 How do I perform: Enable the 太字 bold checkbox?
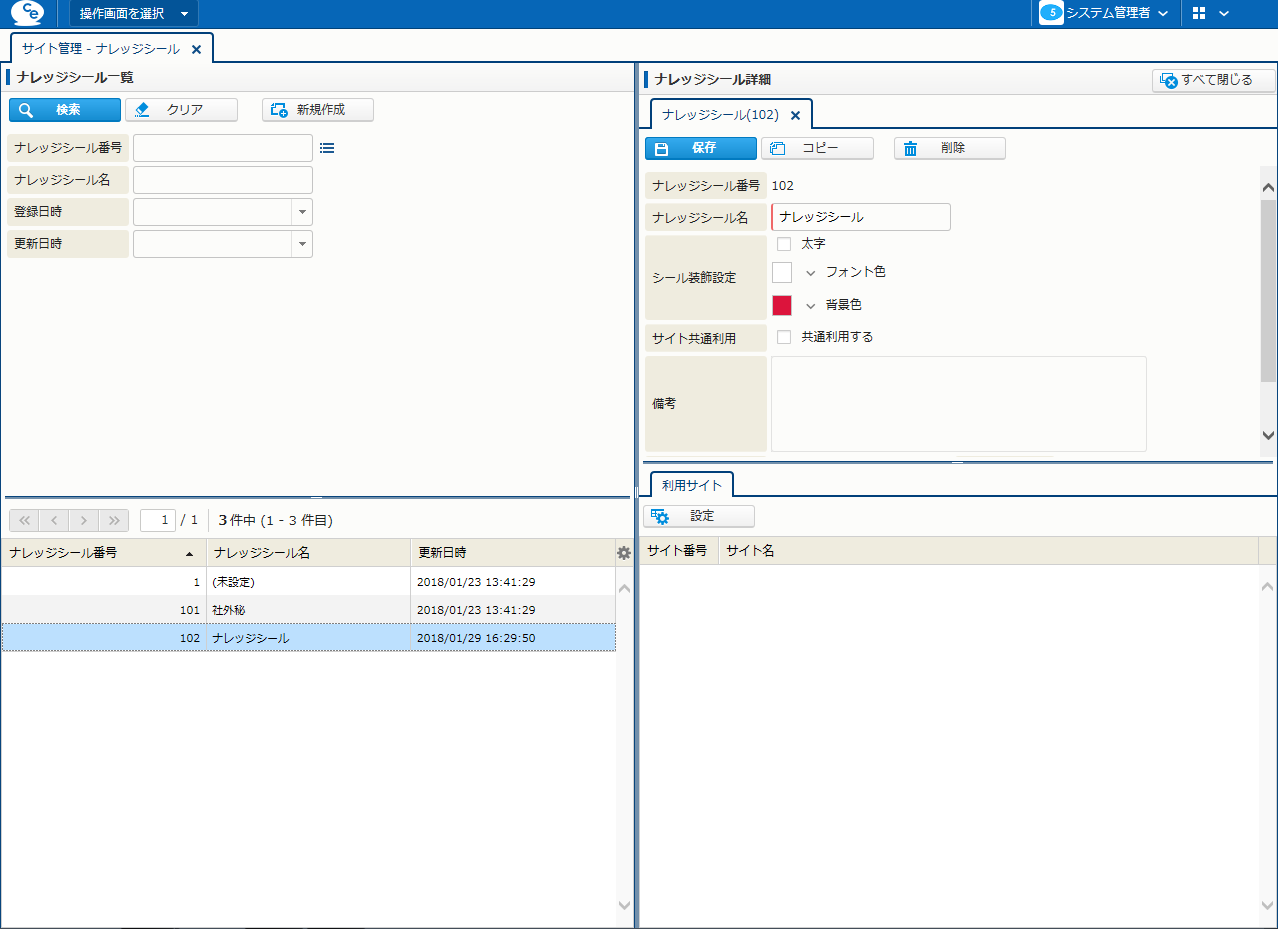[x=784, y=244]
